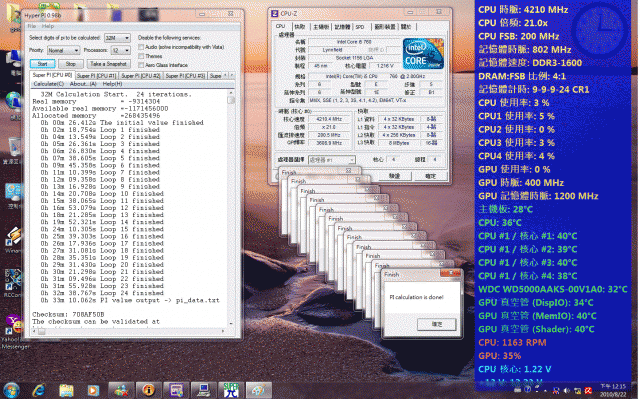The height and width of the screenshot is (399, 640).
Task: Click the 'Loop 24 finished' output line
Action: [x=102, y=293]
